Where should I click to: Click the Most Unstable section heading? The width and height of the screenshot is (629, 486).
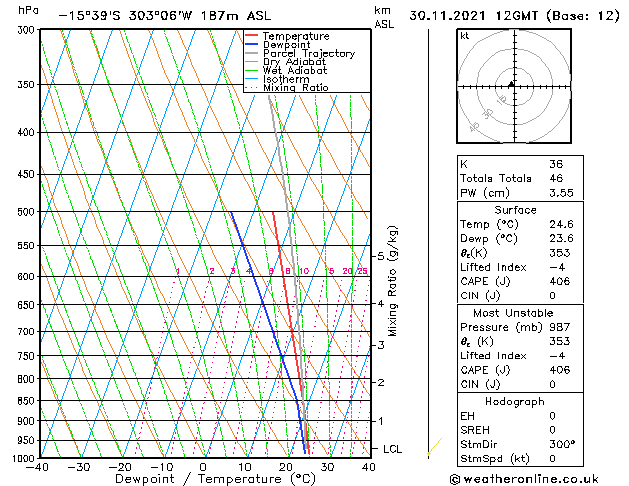[513, 313]
